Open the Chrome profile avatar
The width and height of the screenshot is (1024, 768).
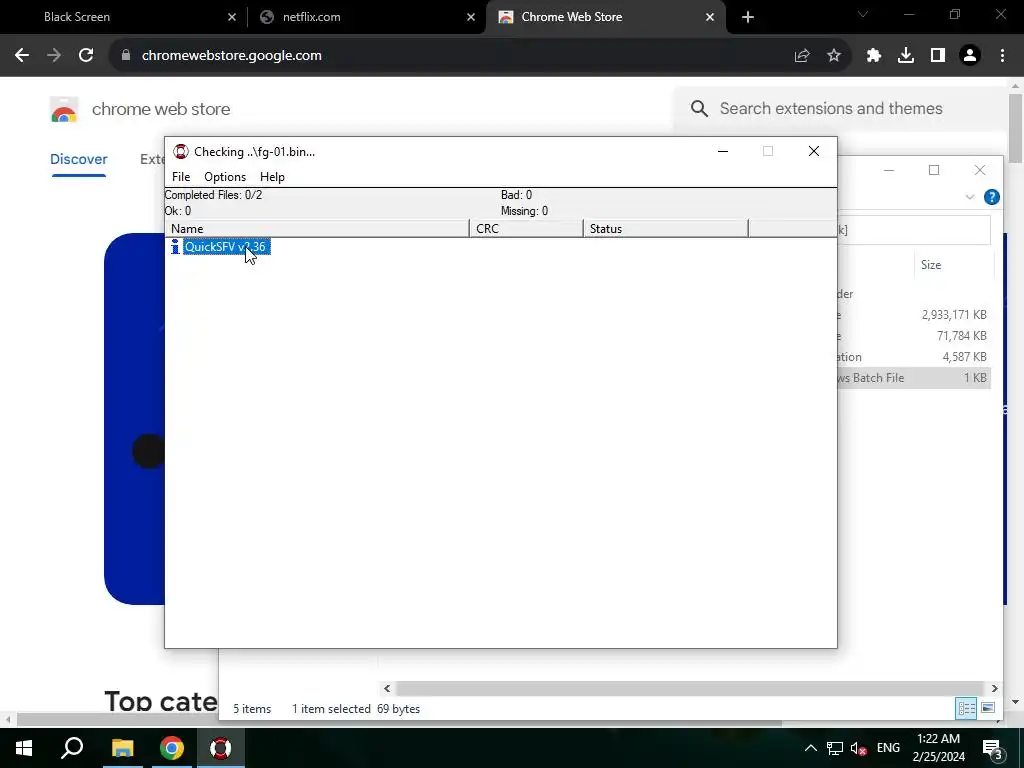[970, 56]
